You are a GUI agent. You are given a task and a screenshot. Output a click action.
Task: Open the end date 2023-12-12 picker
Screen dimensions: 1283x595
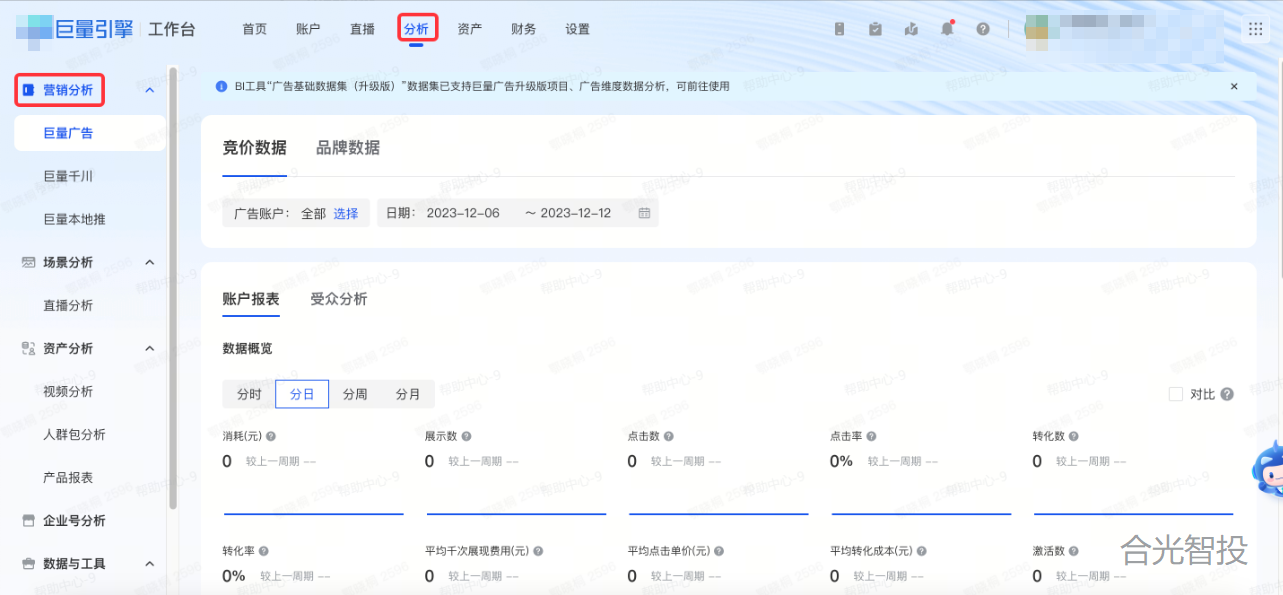576,213
